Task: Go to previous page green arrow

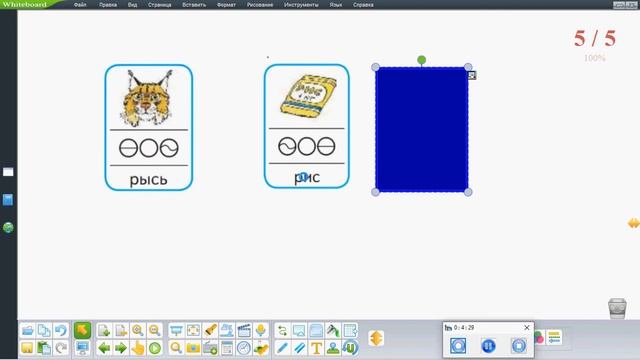Action: pyautogui.click(x=104, y=348)
